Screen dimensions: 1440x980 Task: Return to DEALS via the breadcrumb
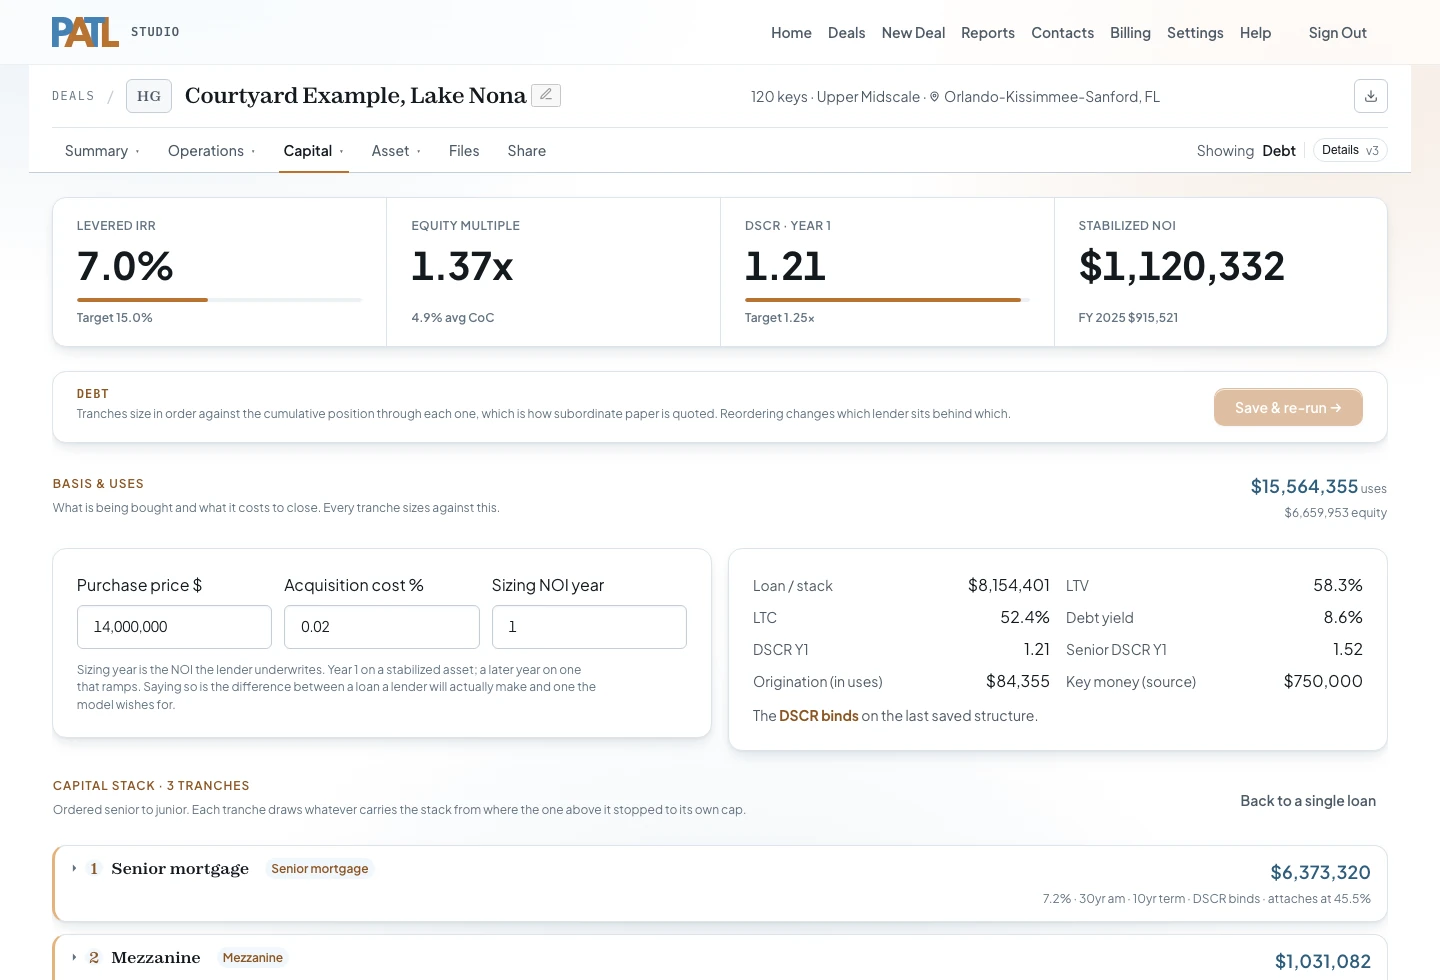click(x=73, y=96)
